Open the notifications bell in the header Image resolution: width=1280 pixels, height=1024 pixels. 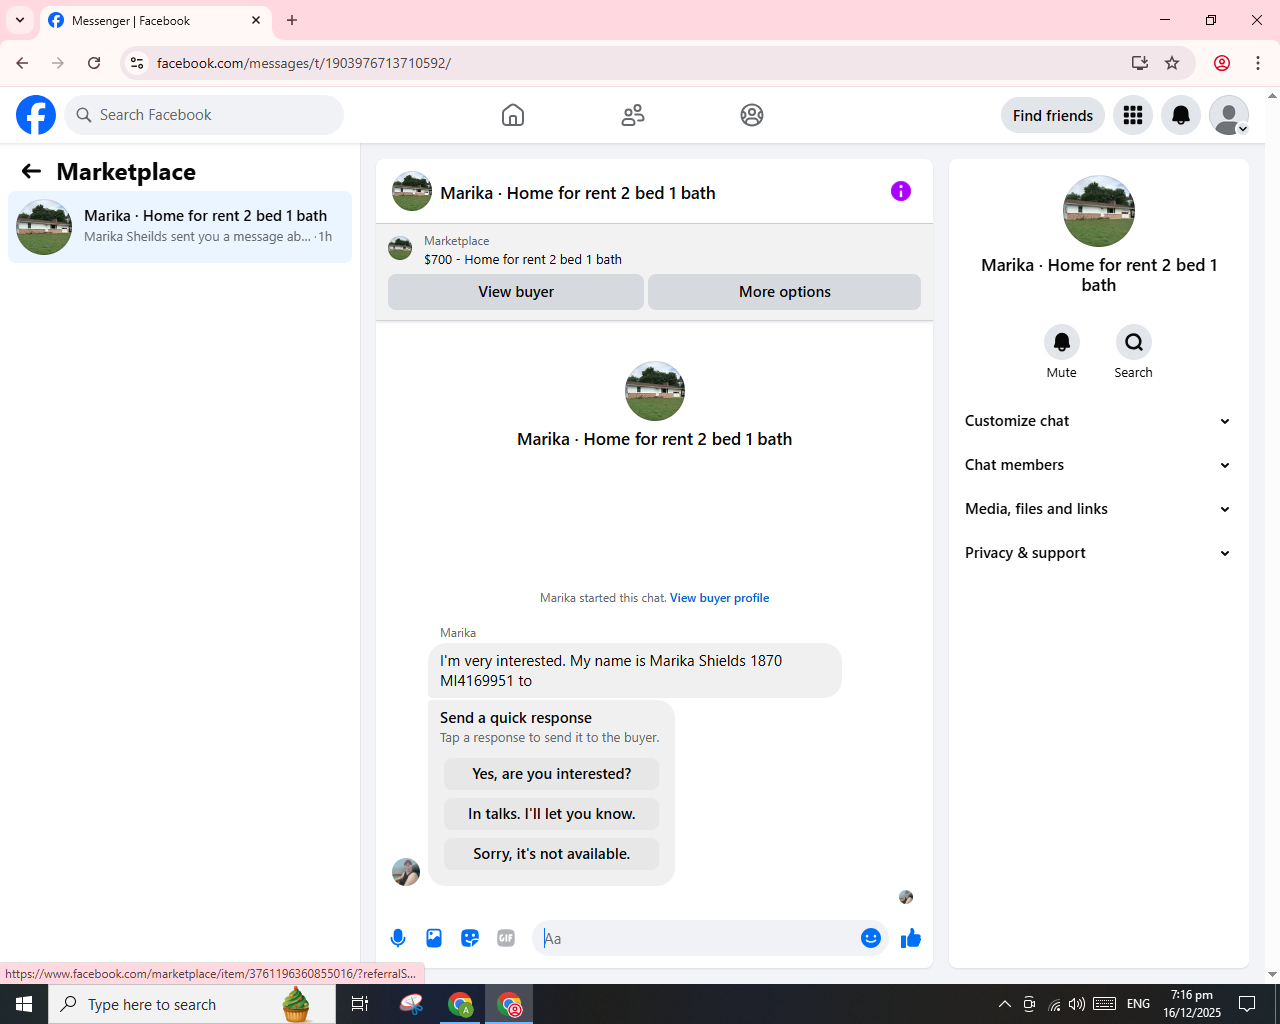pyautogui.click(x=1181, y=115)
